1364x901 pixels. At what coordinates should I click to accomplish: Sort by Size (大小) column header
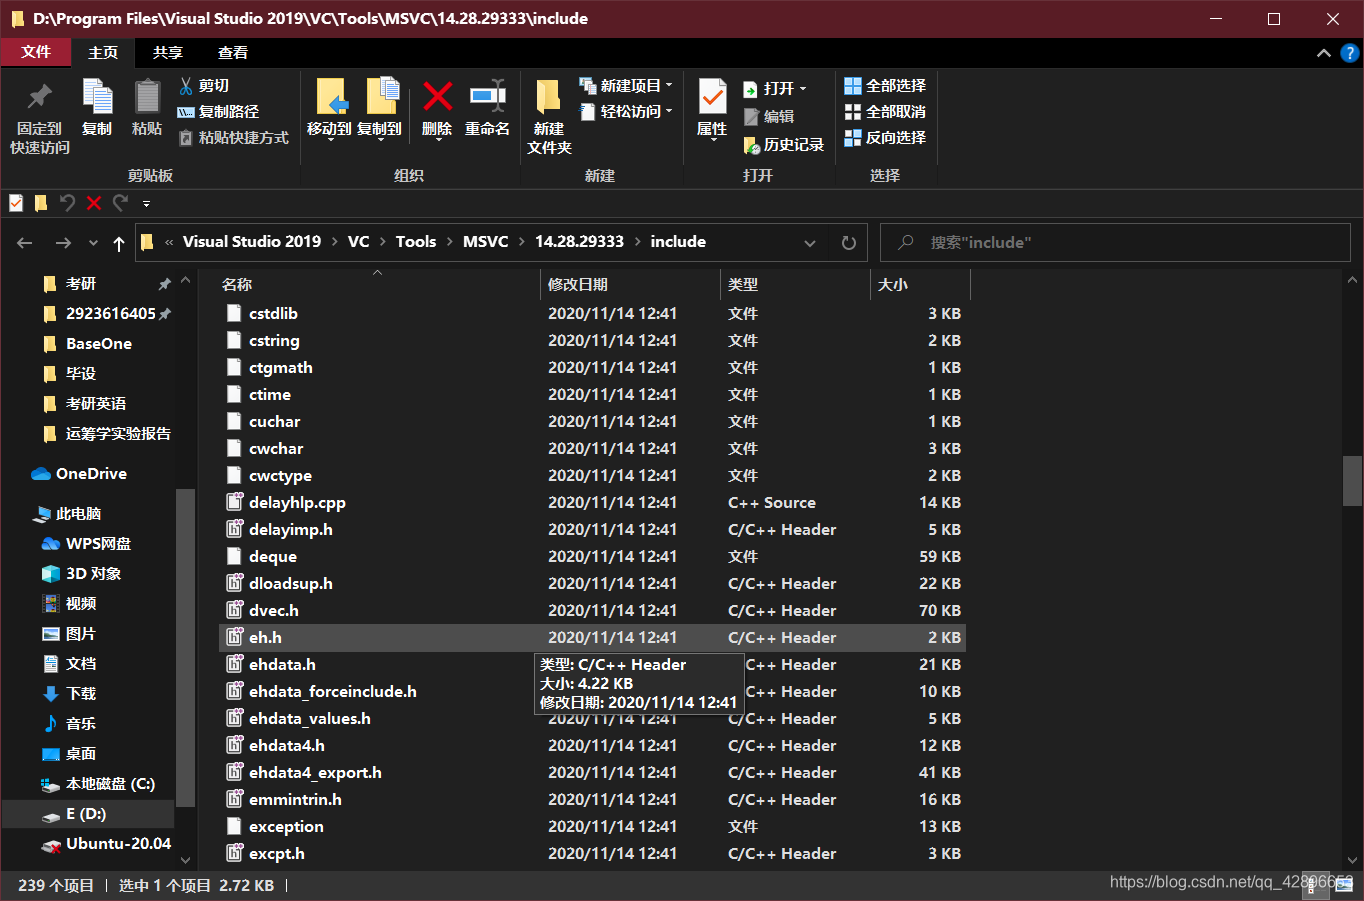pyautogui.click(x=920, y=285)
